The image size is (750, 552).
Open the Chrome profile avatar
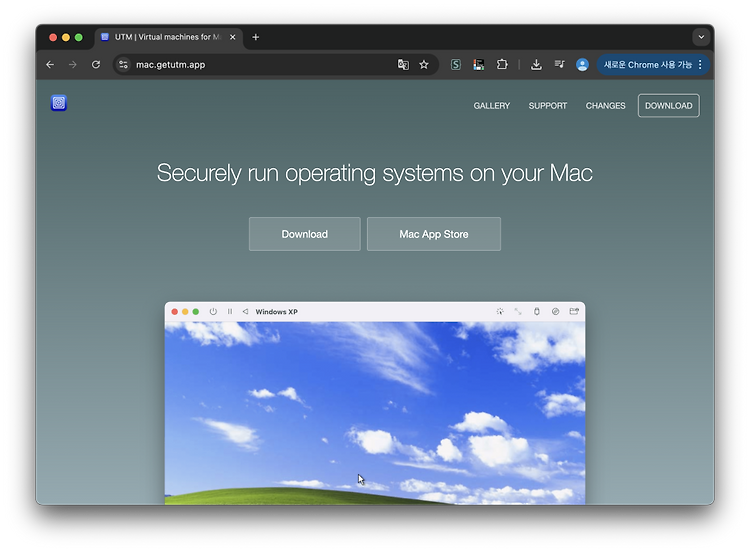tap(582, 65)
